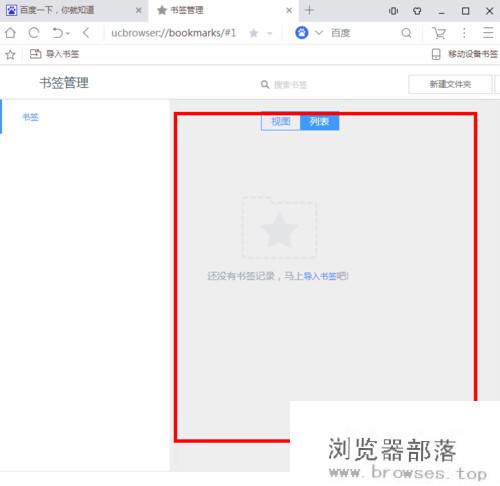Viewport: 500px width, 486px height.
Task: Click the Baidu paw search engine icon
Action: tap(302, 33)
